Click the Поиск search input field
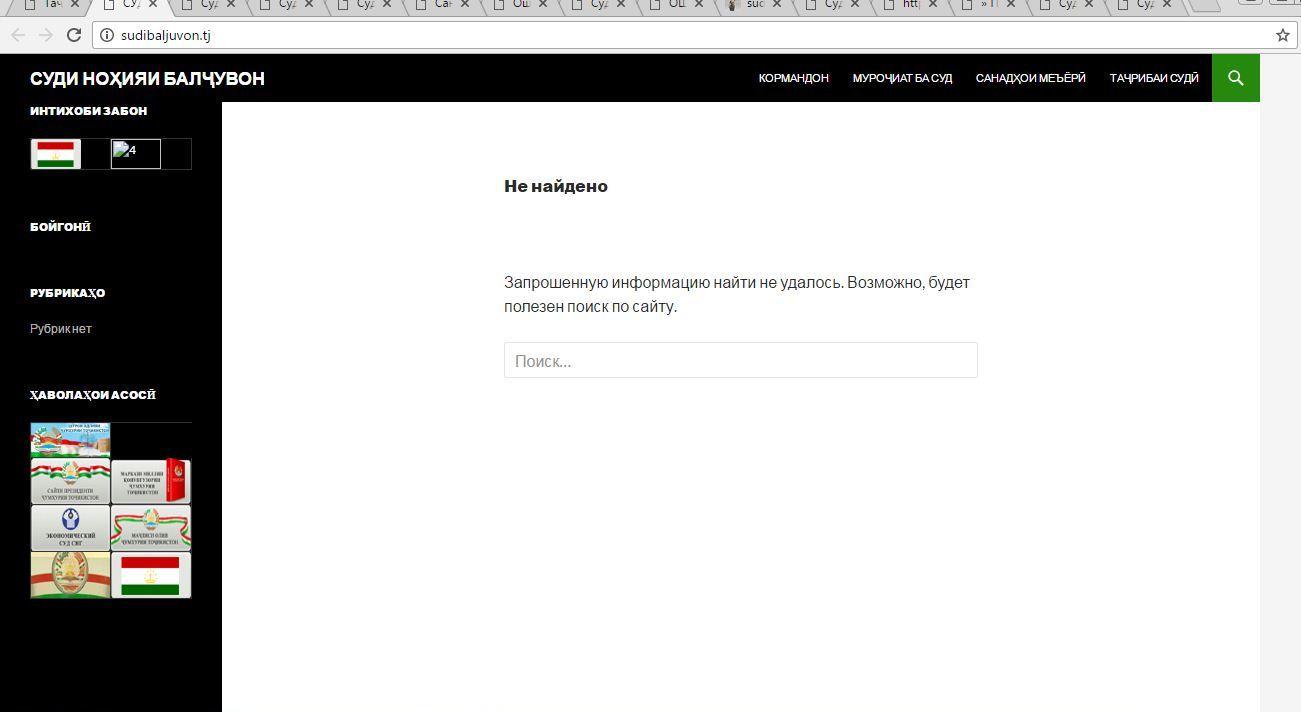The height and width of the screenshot is (712, 1301). pyautogui.click(x=740, y=361)
